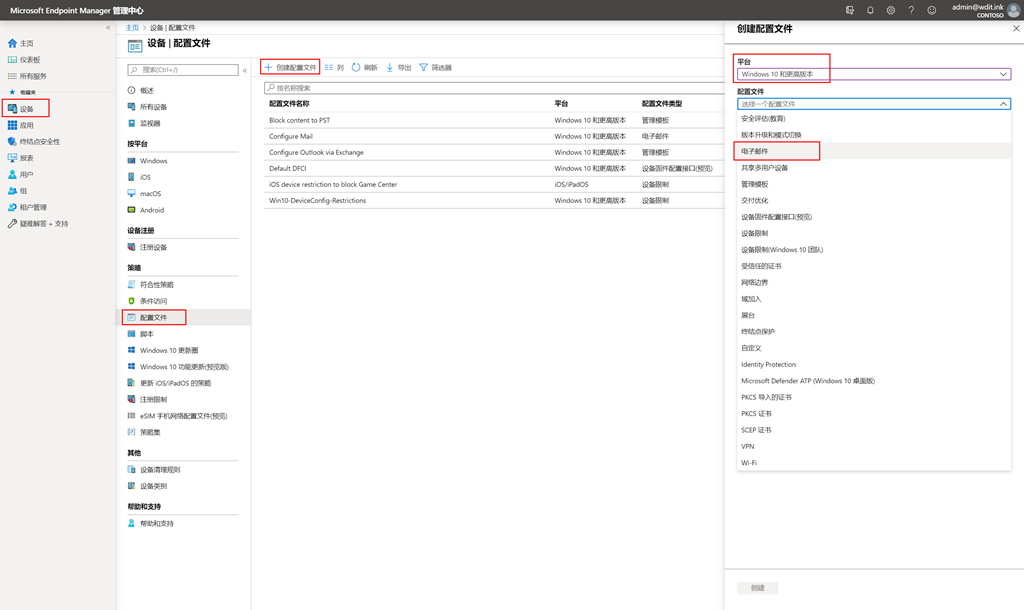Viewport: 1024px width, 610px height.
Task: Open 终结点安全性 shield icon
Action: 12,141
